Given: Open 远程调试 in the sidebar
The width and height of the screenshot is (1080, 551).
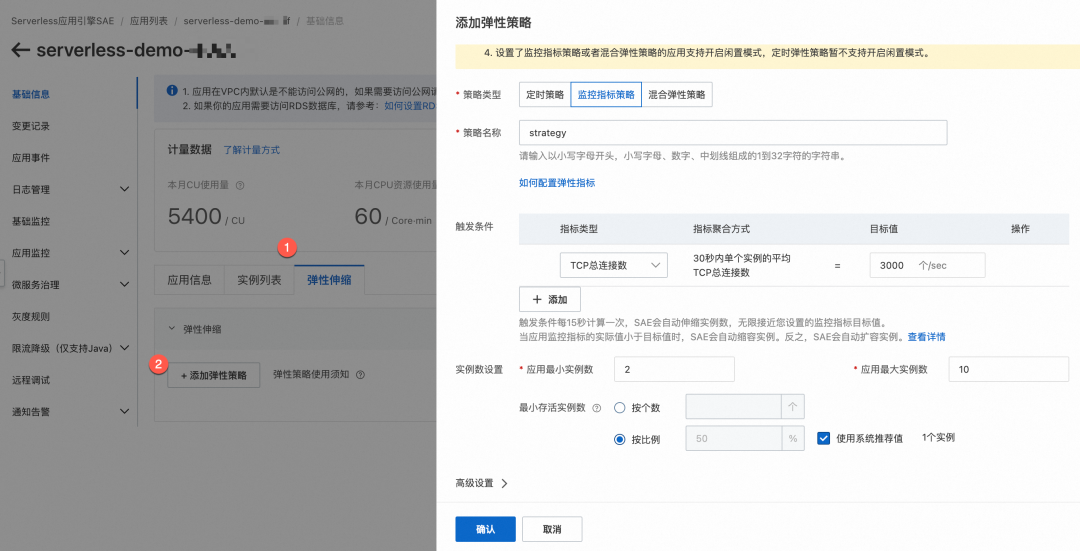Looking at the screenshot, I should [x=31, y=380].
